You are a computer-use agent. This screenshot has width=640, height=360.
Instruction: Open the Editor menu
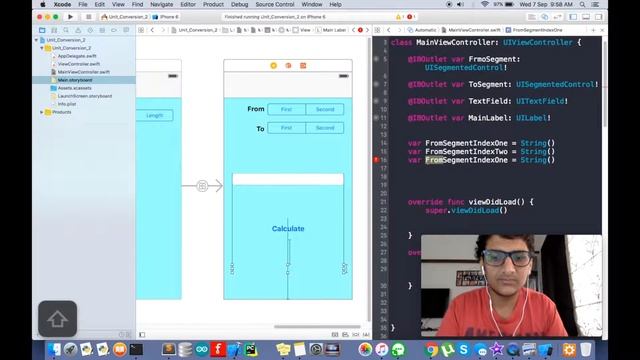click(188, 4)
